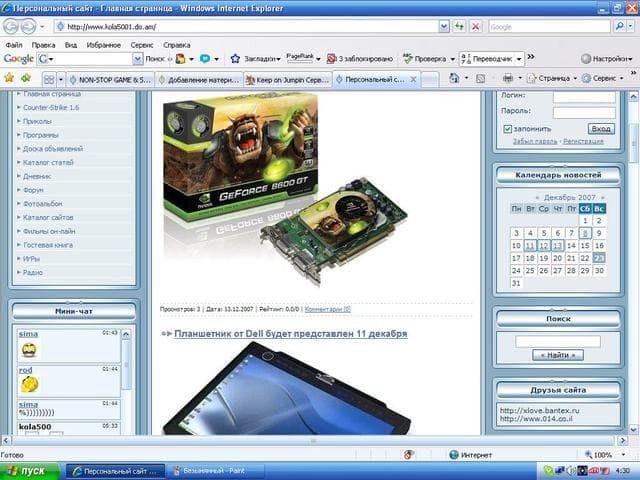
Task: Open the Сервис tools gear icon
Action: (x=586, y=78)
